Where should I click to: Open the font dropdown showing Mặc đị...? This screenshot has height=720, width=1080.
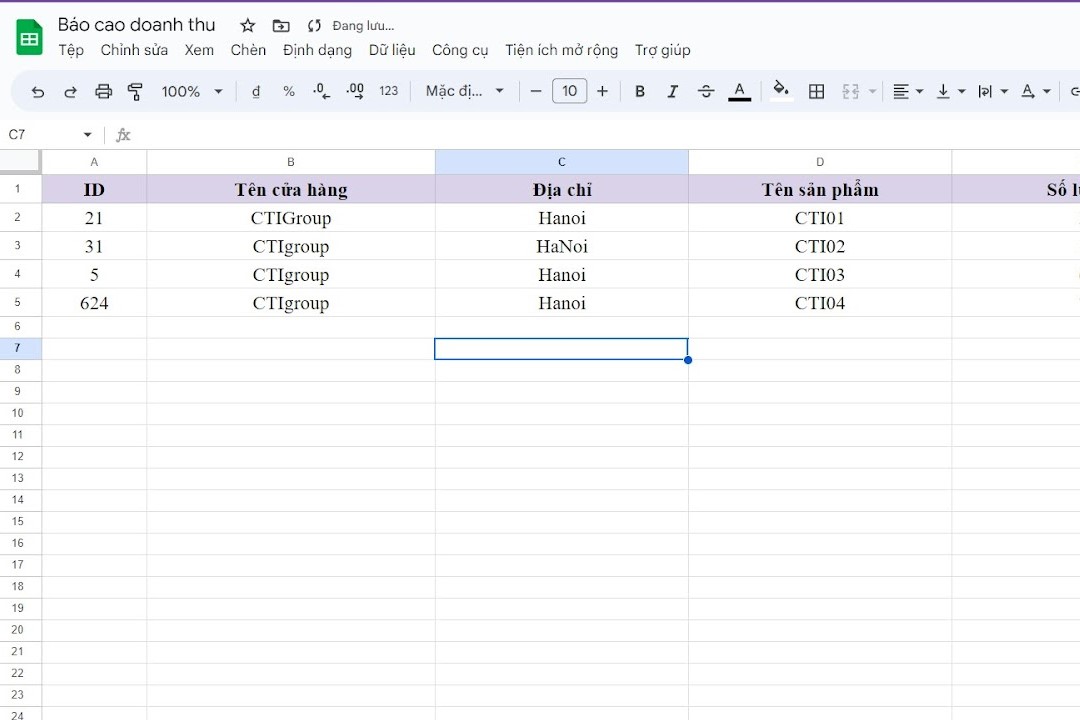[463, 90]
